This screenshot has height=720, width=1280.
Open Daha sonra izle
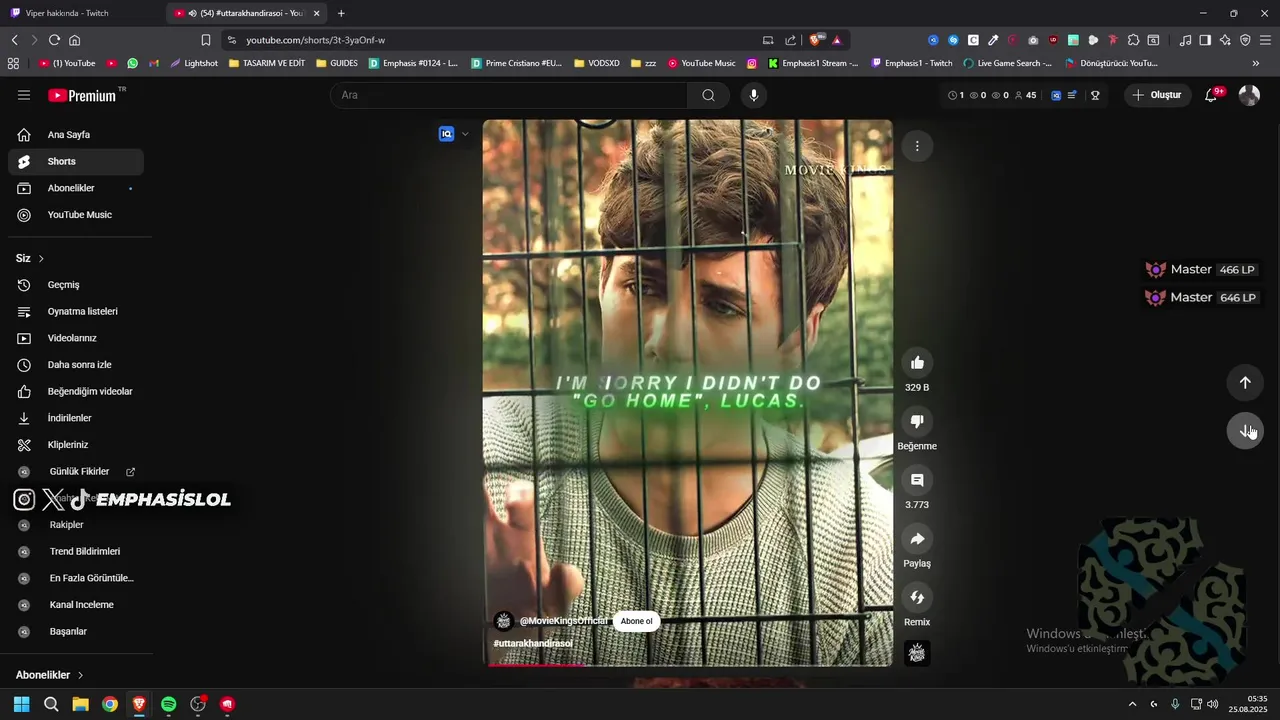coord(76,365)
